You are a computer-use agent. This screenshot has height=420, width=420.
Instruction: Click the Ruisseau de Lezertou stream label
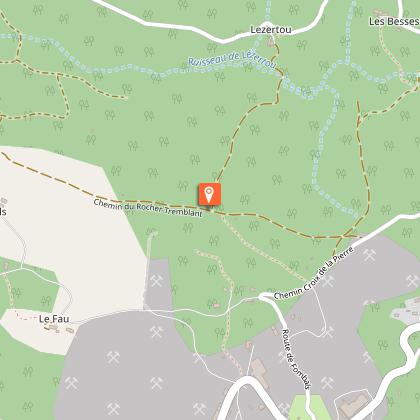(232, 60)
